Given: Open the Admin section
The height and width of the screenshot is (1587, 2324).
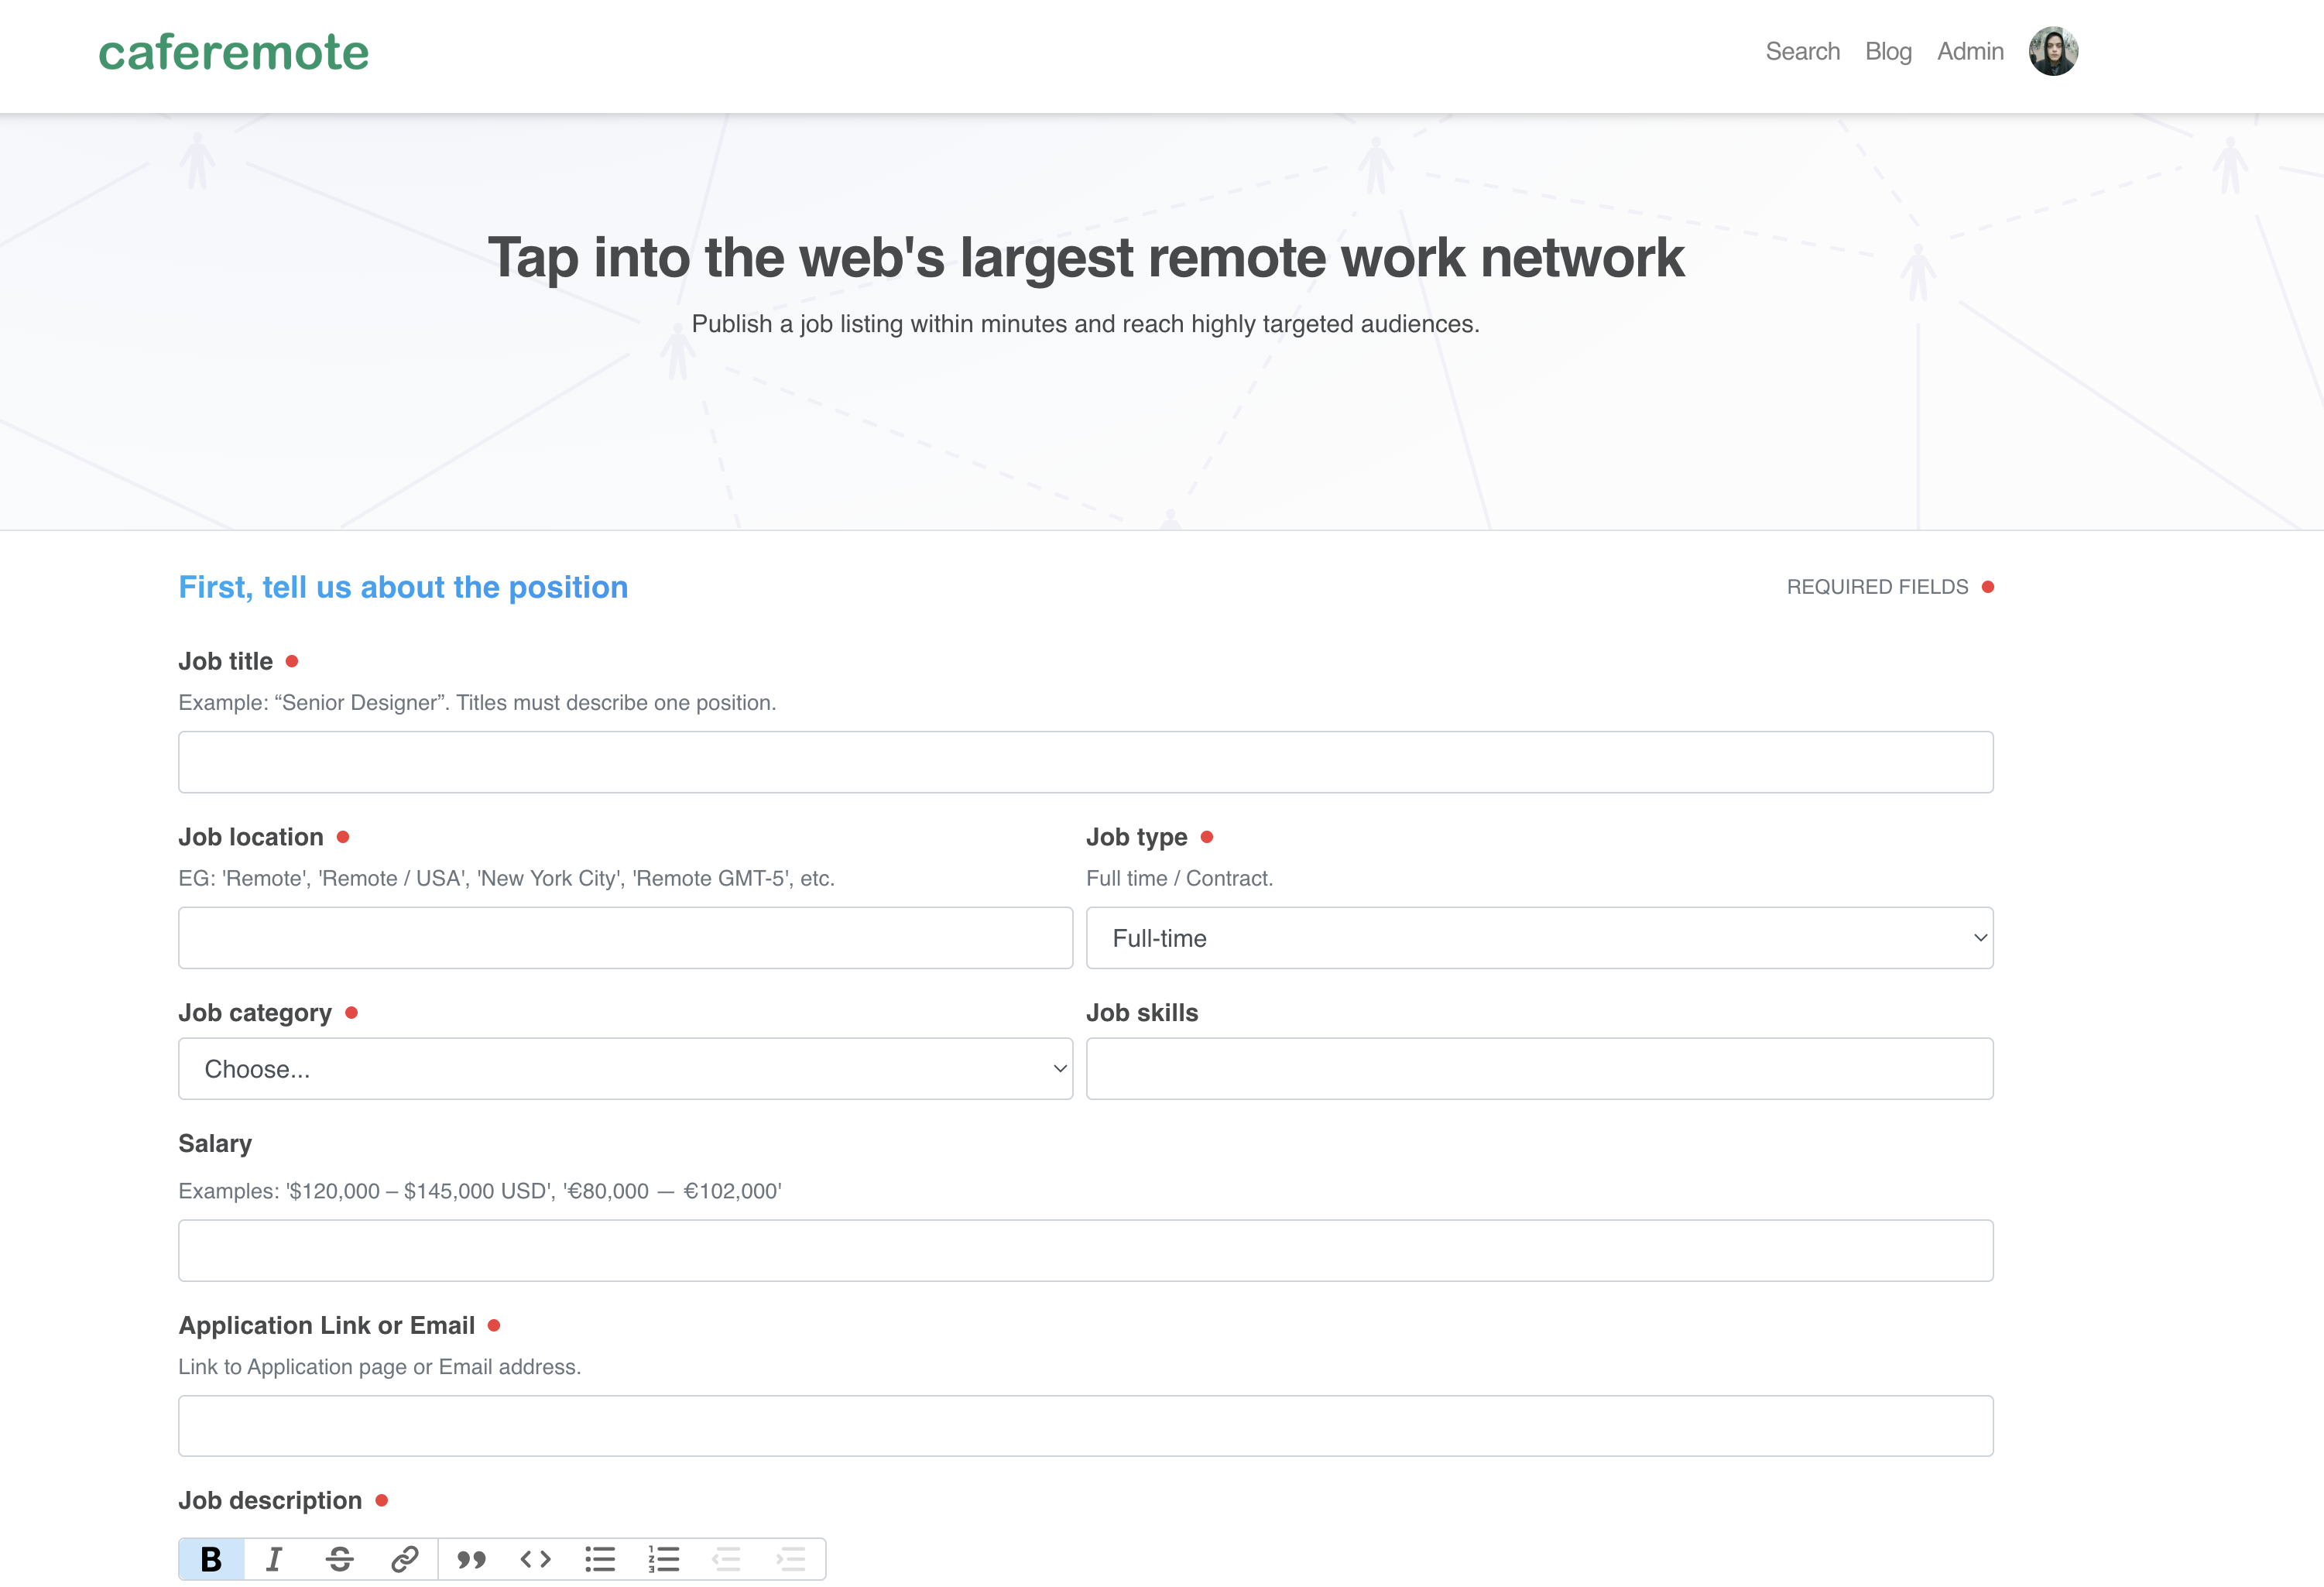Looking at the screenshot, I should pos(1969,51).
